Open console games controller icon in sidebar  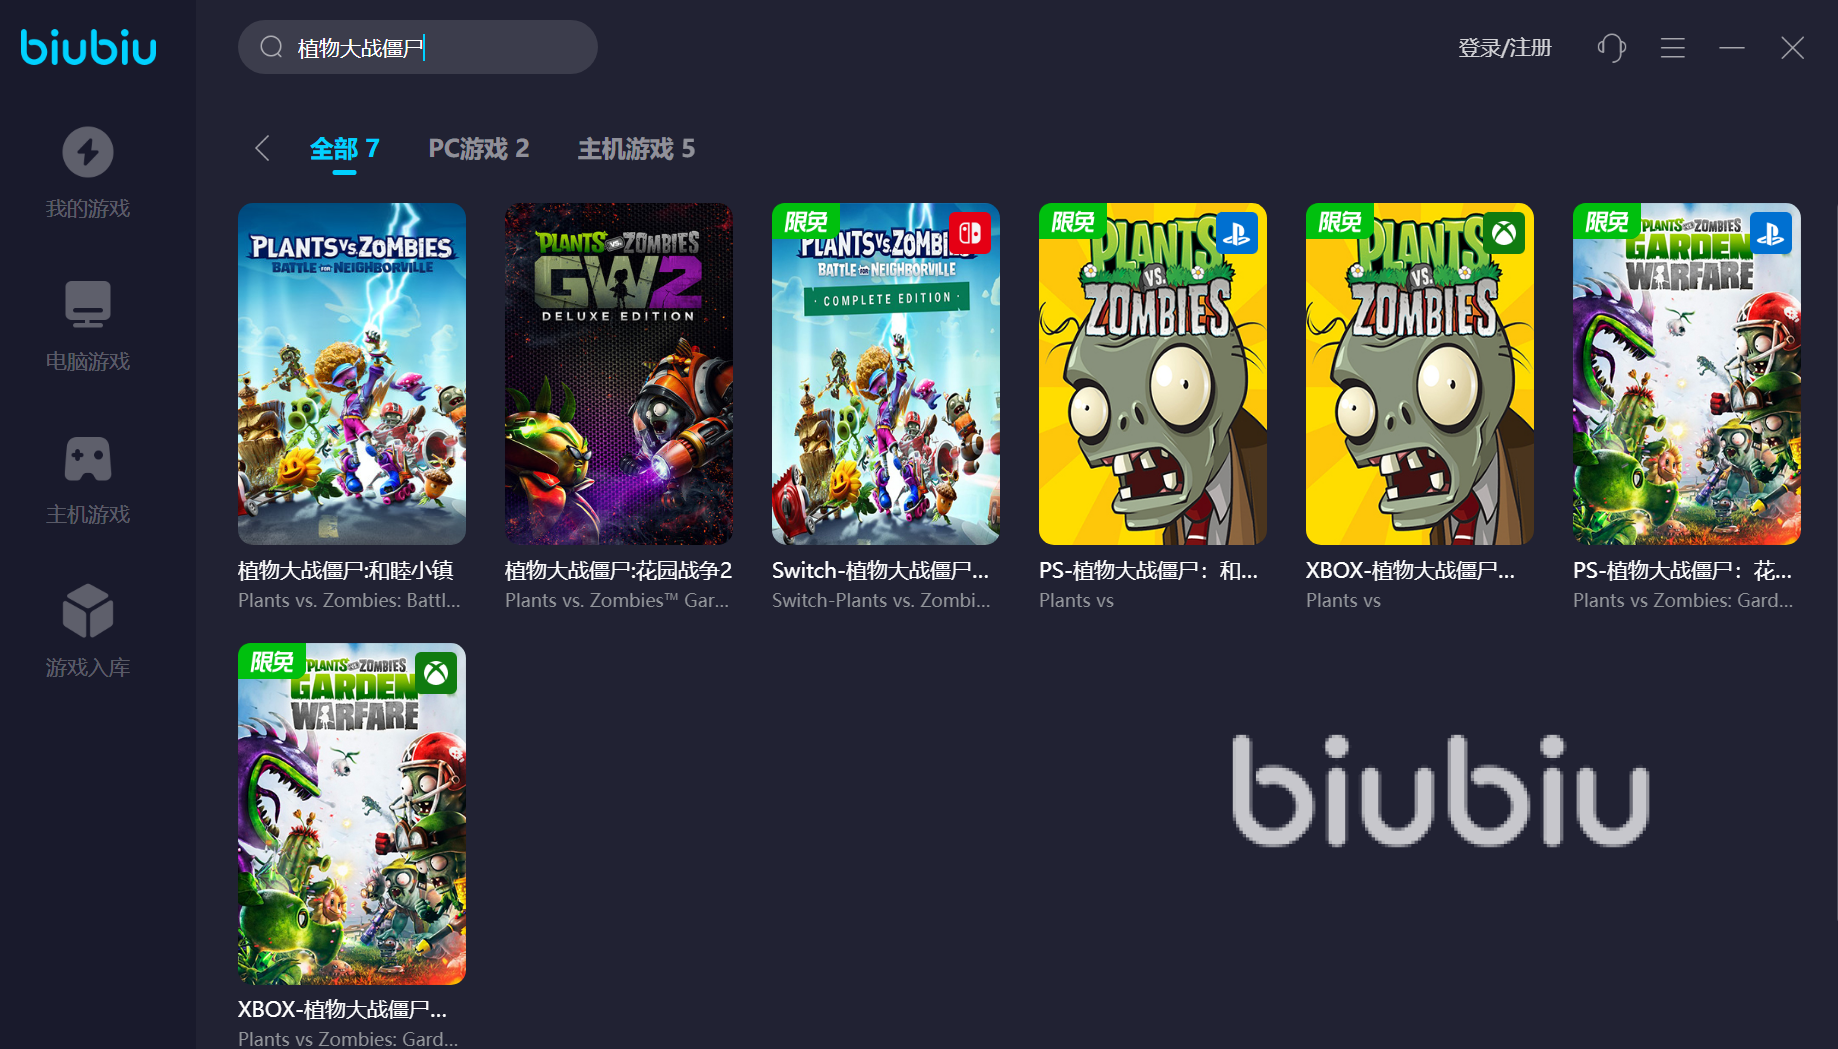(88, 459)
